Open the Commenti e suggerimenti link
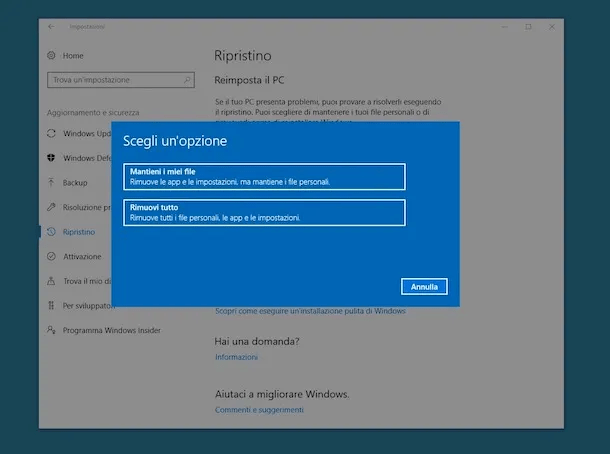The height and width of the screenshot is (454, 610). (x=260, y=410)
